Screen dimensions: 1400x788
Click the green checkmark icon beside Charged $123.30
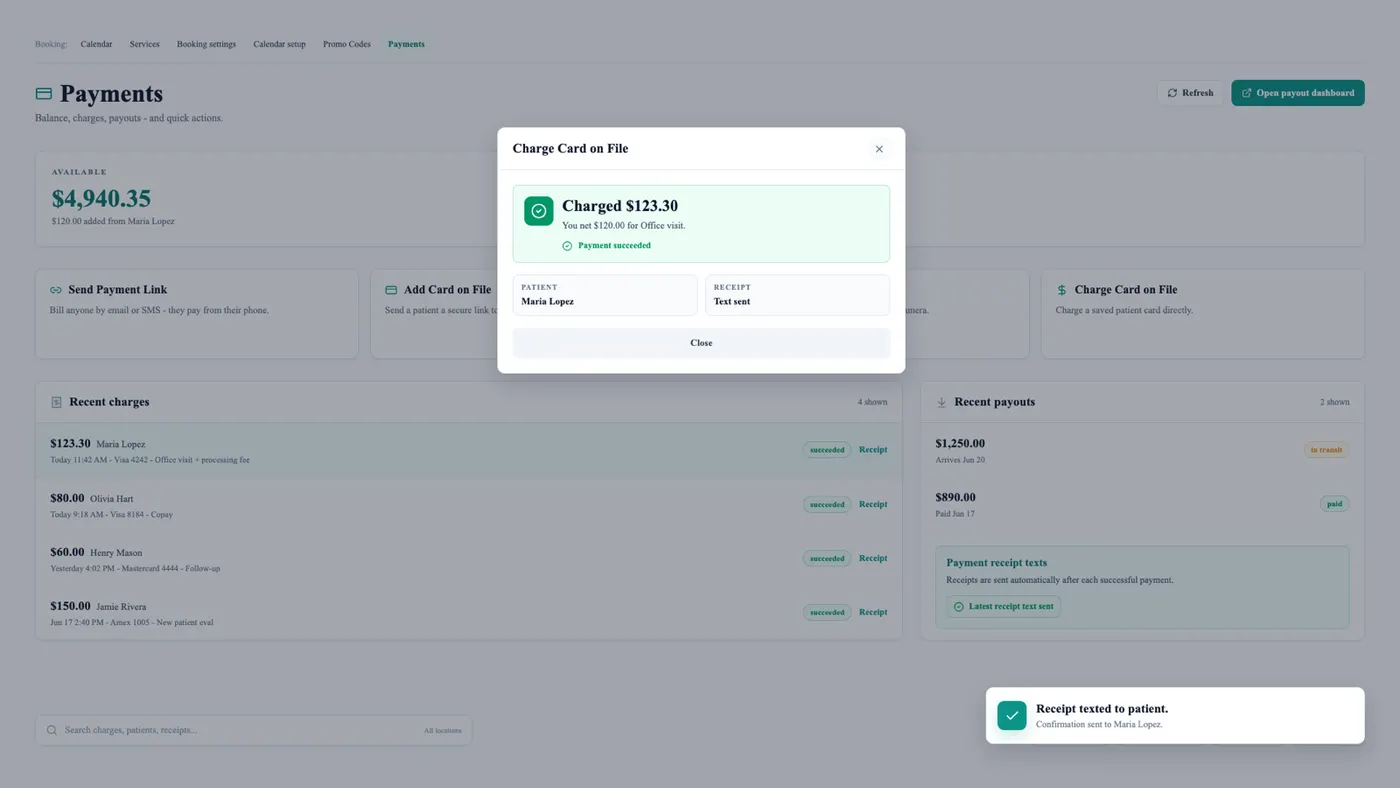(539, 211)
